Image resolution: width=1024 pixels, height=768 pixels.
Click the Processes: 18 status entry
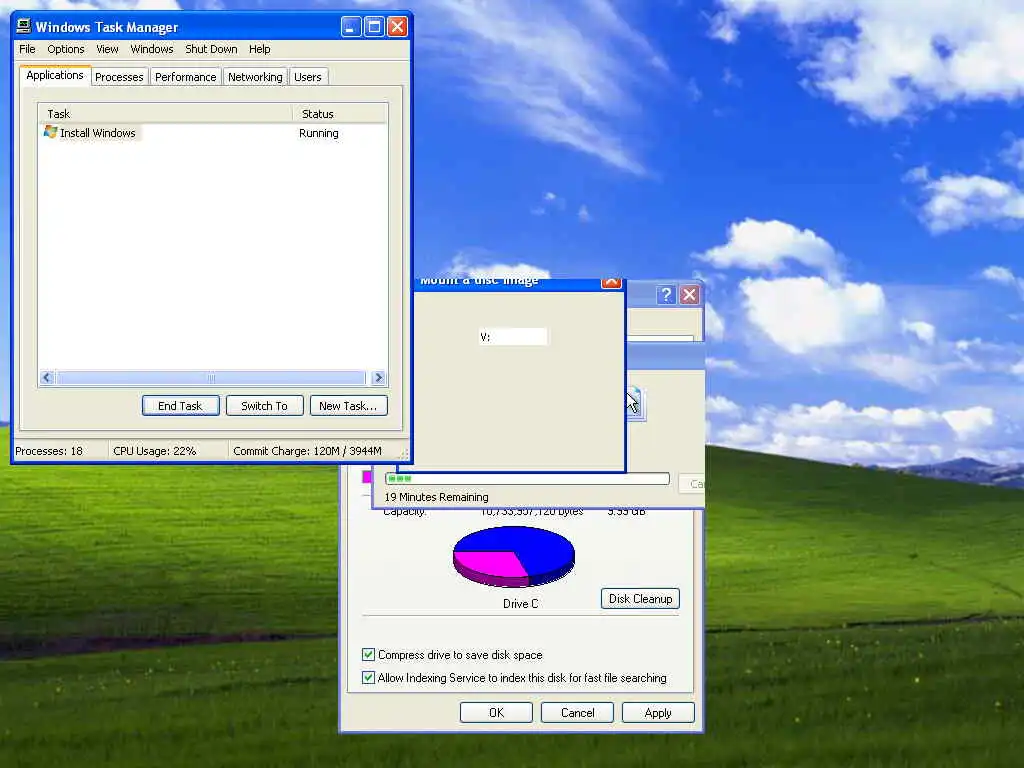(x=49, y=451)
